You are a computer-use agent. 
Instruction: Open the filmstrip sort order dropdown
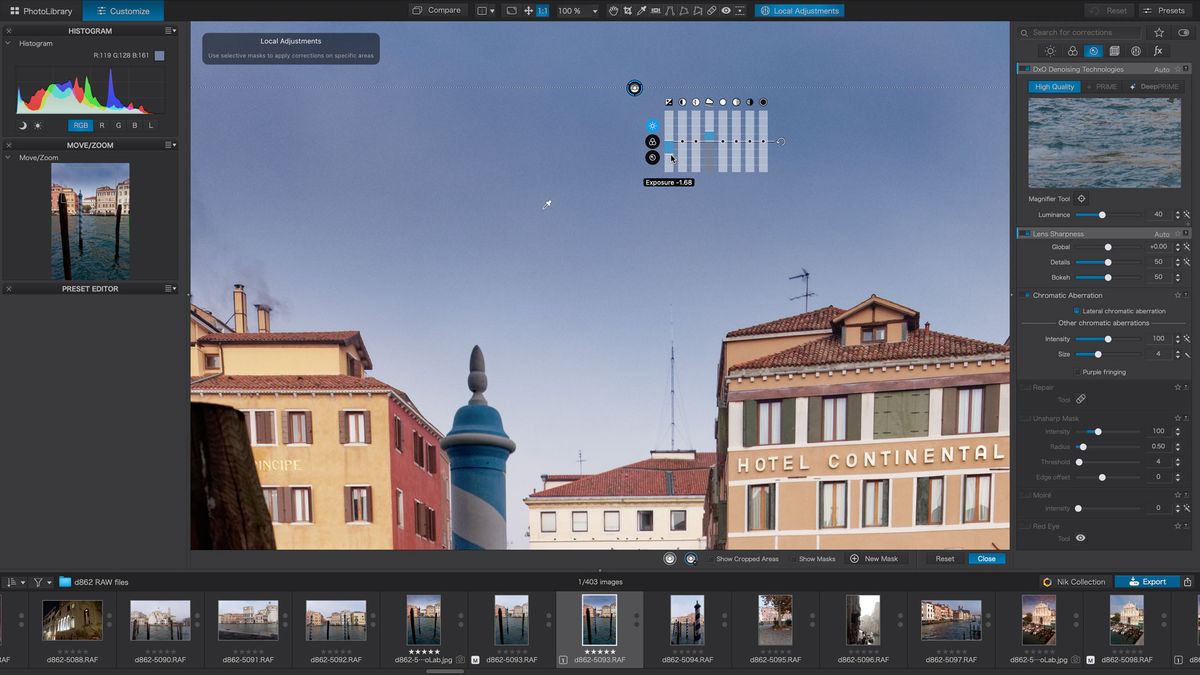(16, 582)
